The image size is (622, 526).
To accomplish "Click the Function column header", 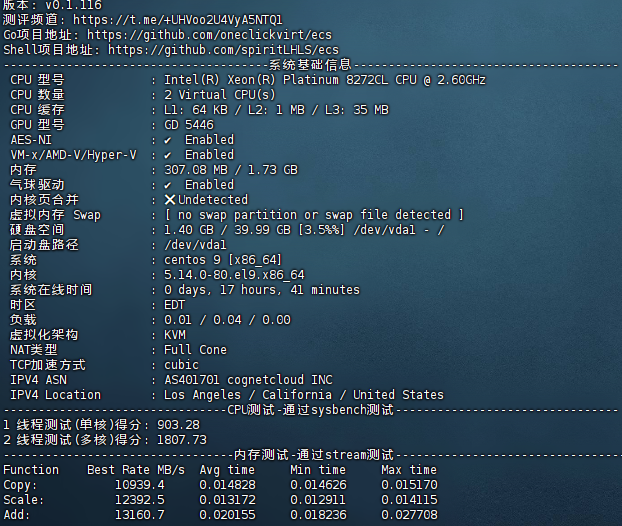I will [31, 470].
